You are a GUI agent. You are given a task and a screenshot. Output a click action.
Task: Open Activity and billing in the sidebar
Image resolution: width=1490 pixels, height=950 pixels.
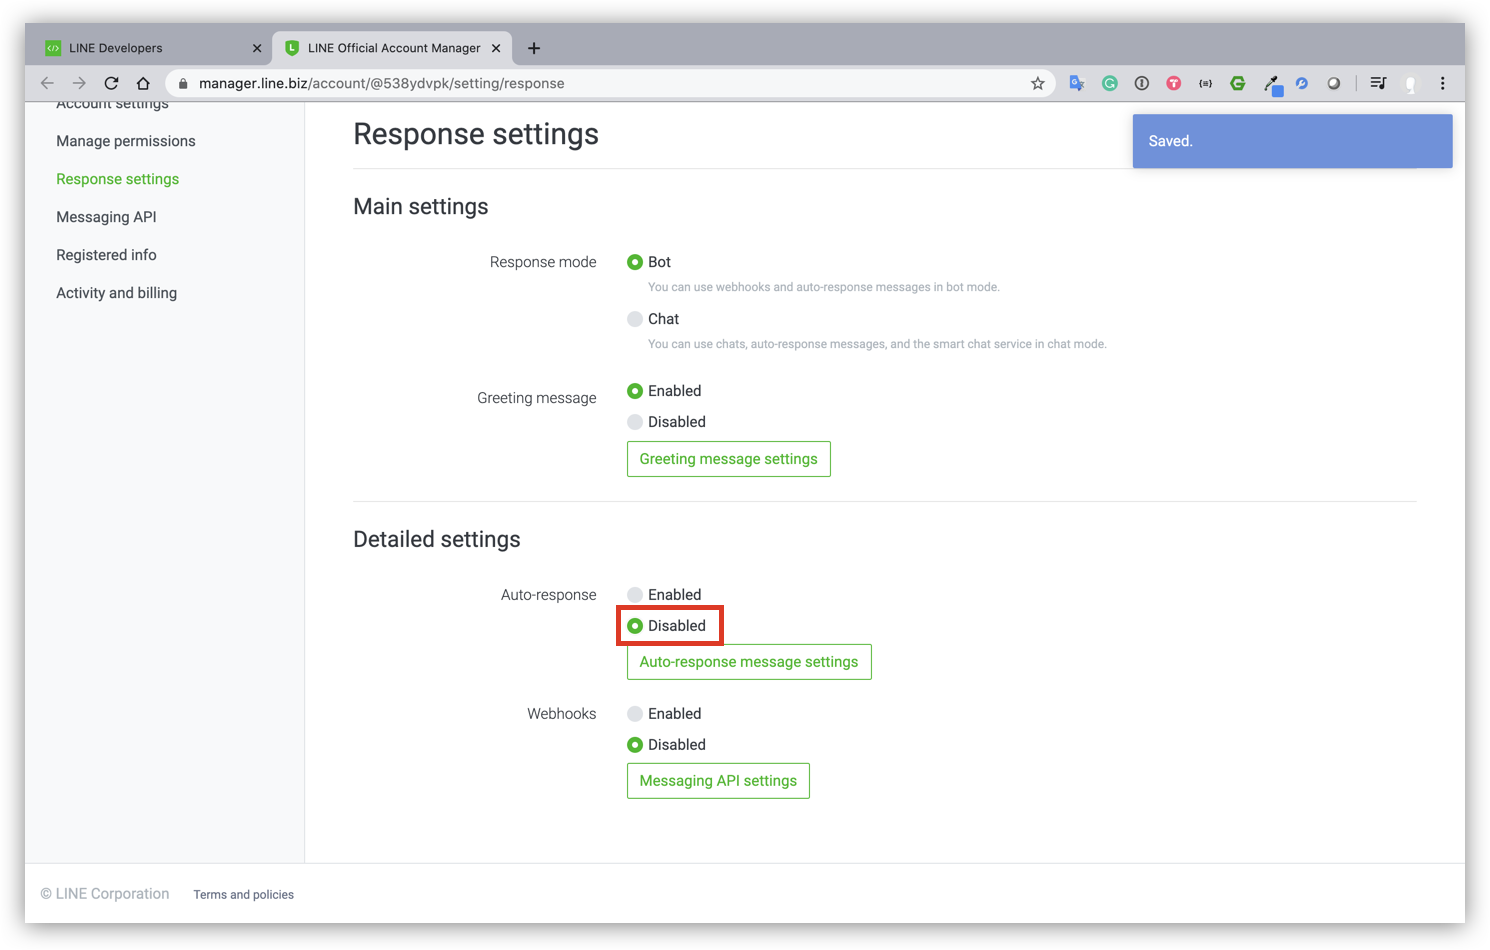click(116, 293)
